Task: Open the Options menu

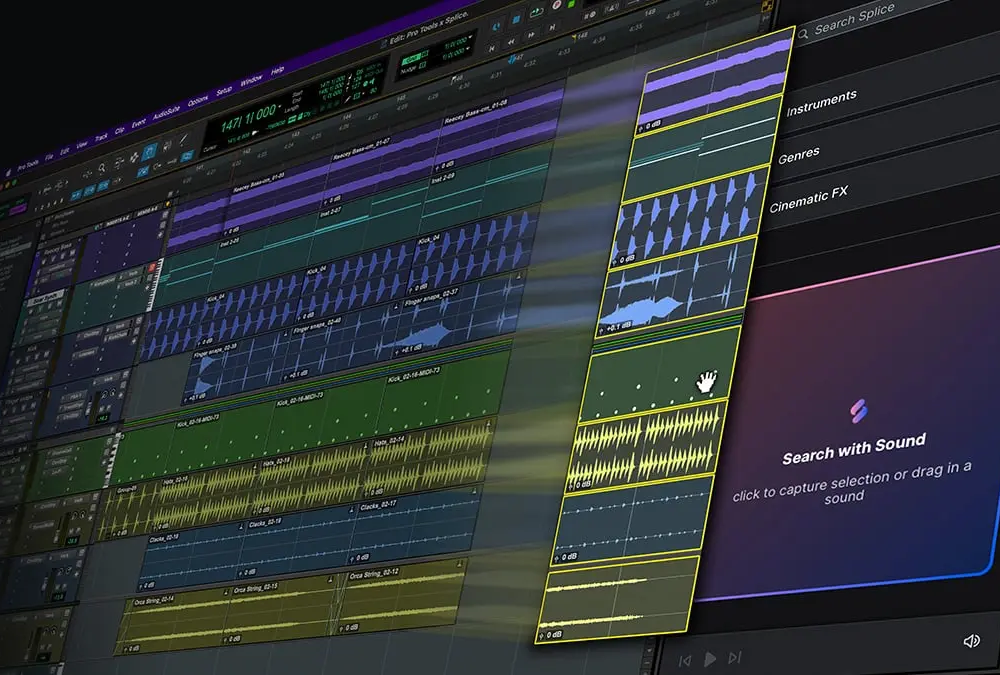Action: (198, 101)
